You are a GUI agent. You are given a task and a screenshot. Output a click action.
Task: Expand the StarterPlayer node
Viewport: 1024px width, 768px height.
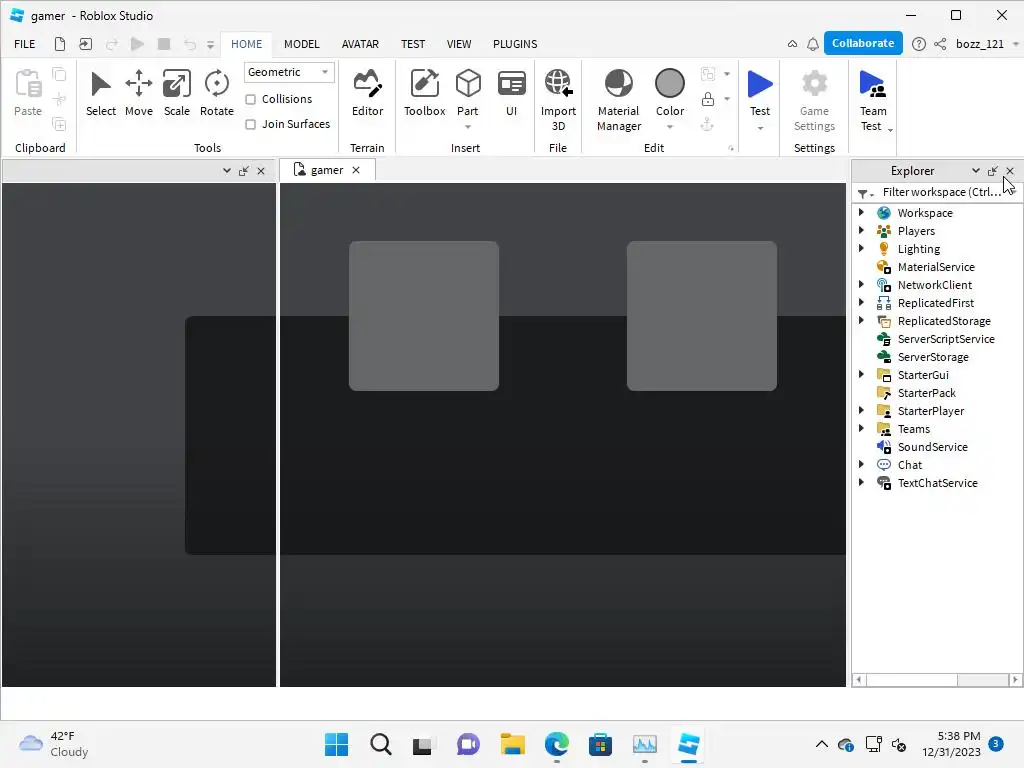(861, 410)
